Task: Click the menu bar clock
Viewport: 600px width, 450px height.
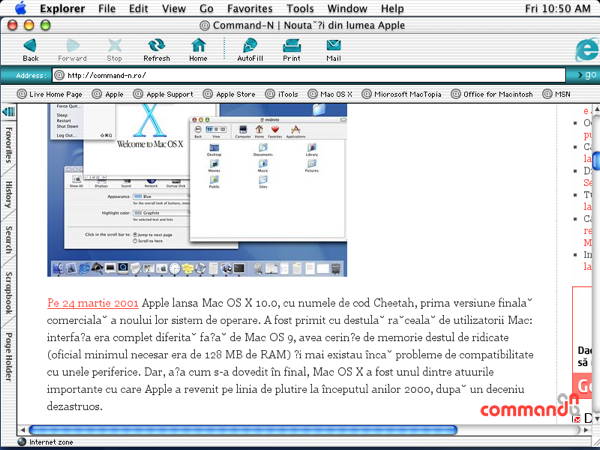Action: click(x=557, y=8)
